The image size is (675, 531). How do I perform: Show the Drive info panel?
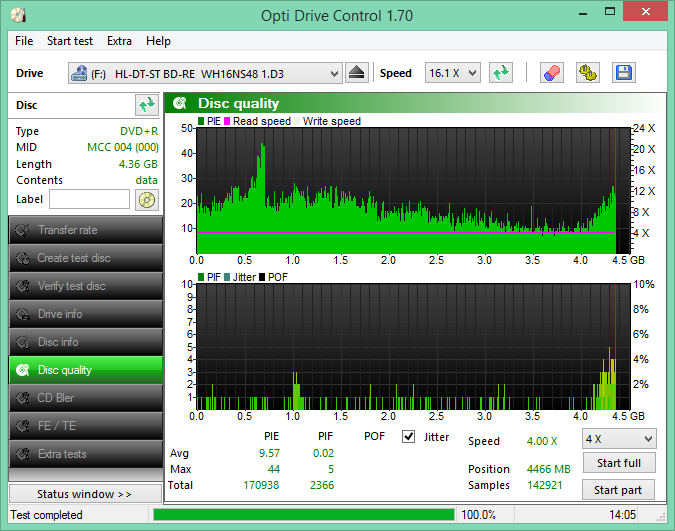point(86,314)
